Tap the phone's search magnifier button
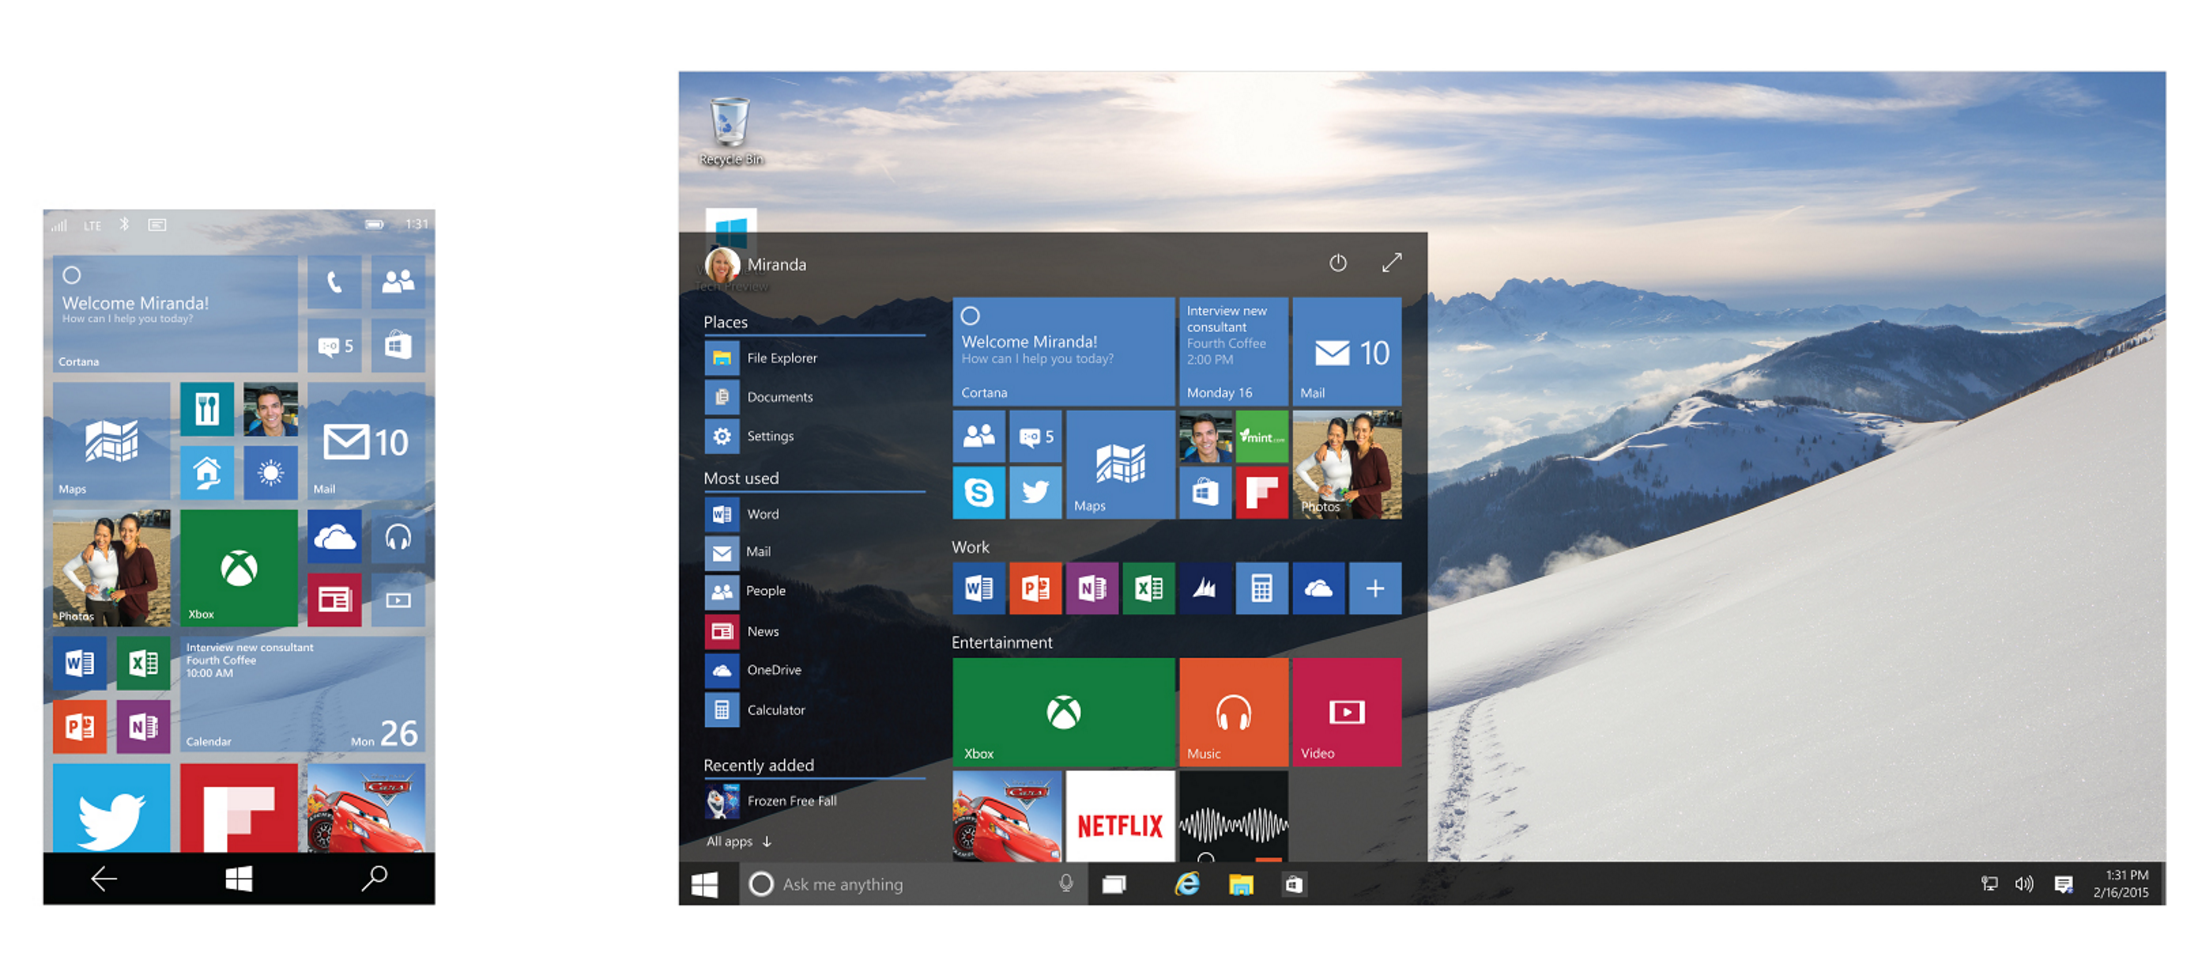This screenshot has width=2208, height=956. (x=374, y=879)
